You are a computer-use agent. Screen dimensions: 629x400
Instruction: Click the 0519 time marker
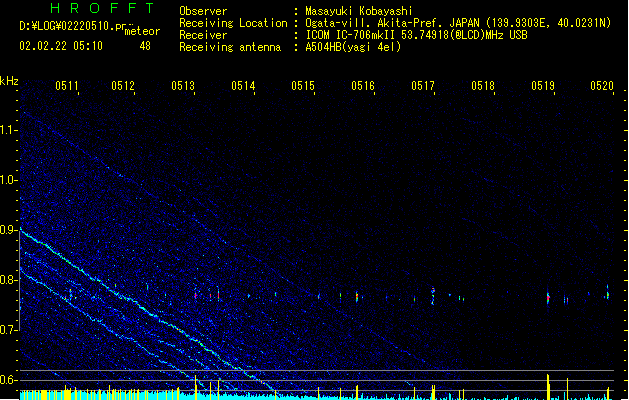pos(543,86)
